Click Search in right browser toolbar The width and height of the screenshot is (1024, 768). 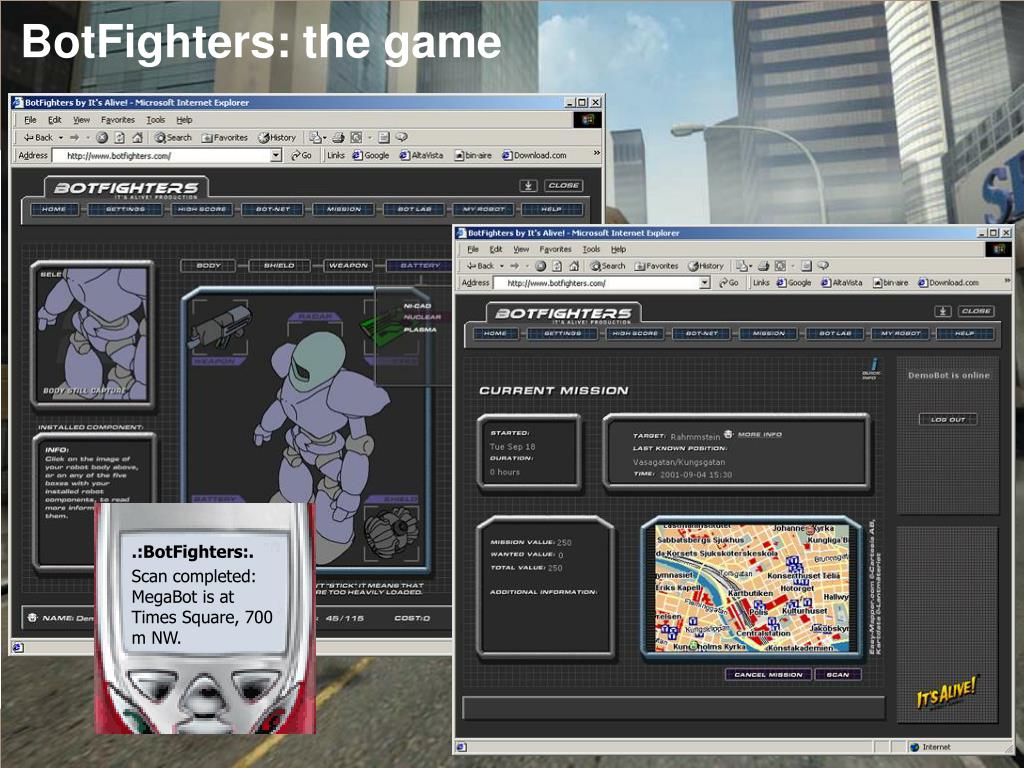coord(608,266)
